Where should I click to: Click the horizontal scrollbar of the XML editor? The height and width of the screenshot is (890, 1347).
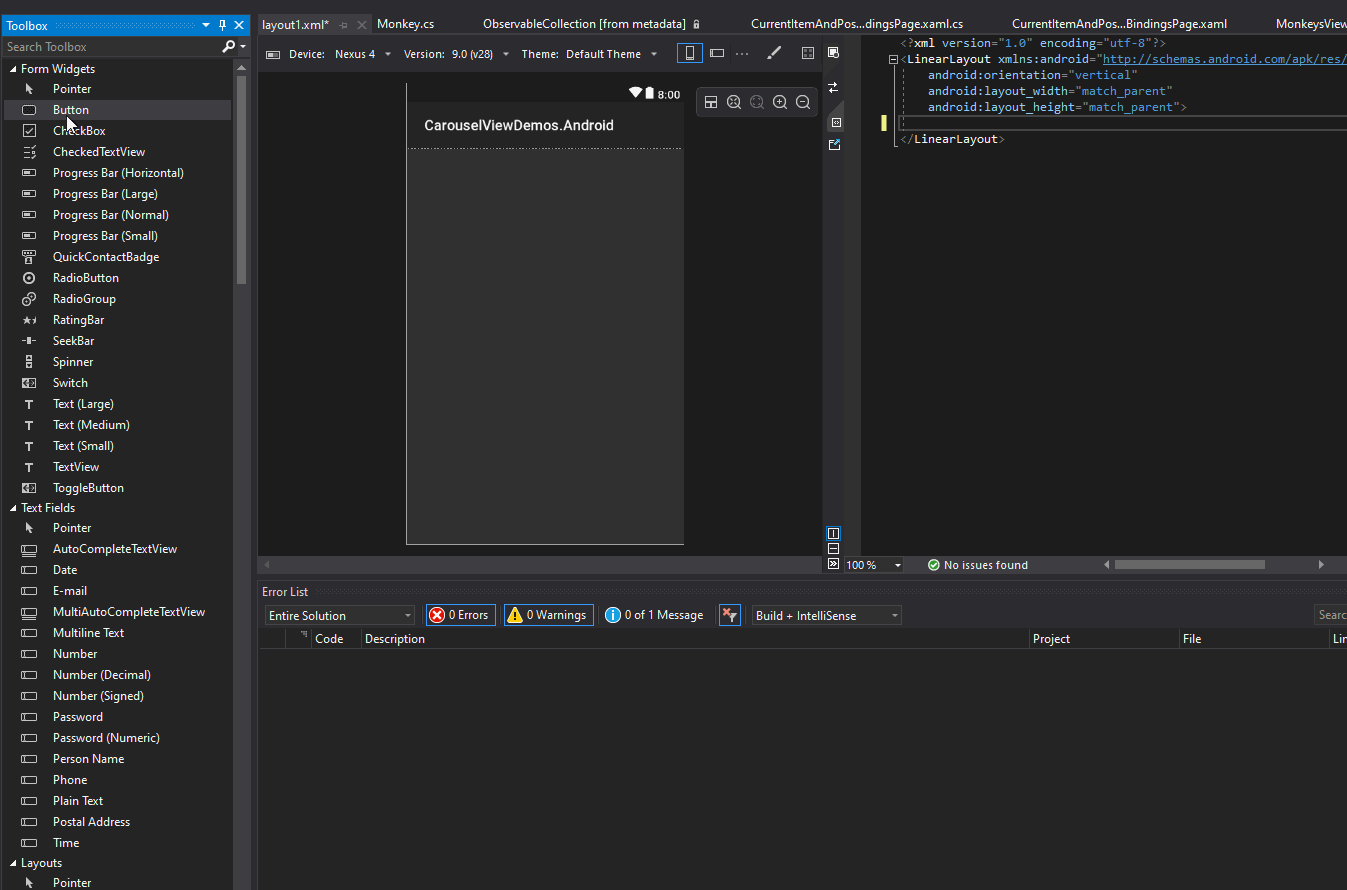(1189, 565)
